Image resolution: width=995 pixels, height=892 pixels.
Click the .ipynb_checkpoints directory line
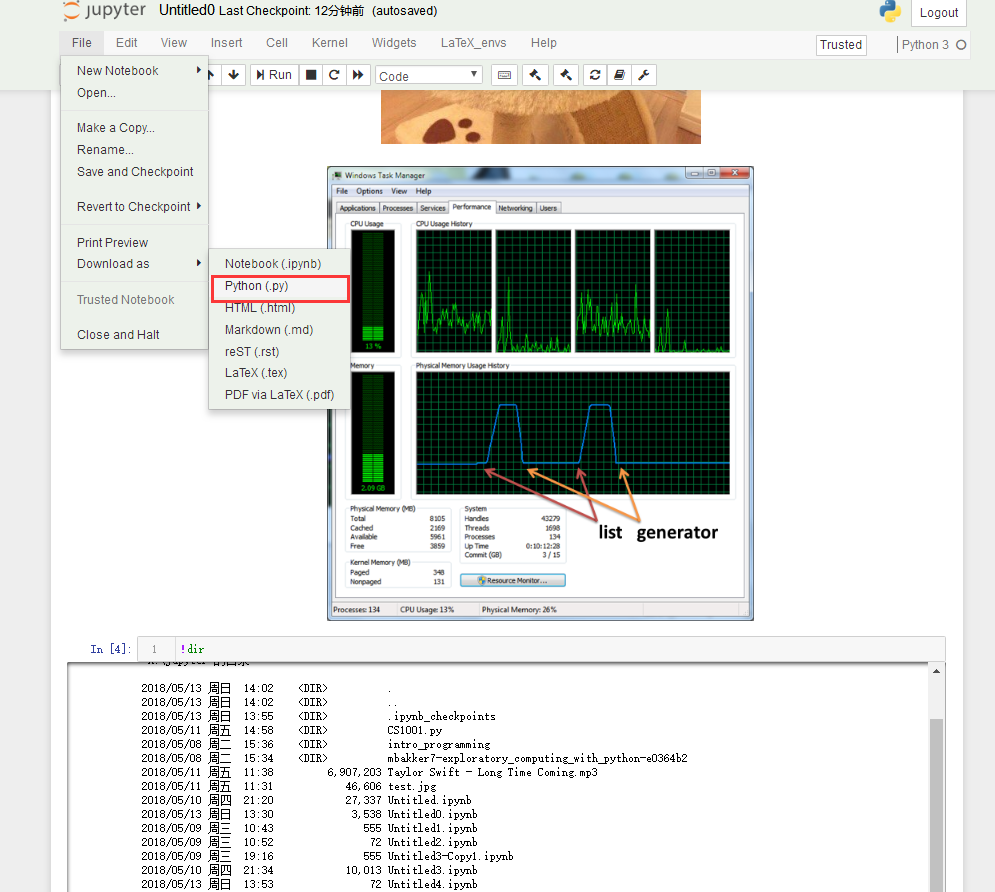point(319,716)
